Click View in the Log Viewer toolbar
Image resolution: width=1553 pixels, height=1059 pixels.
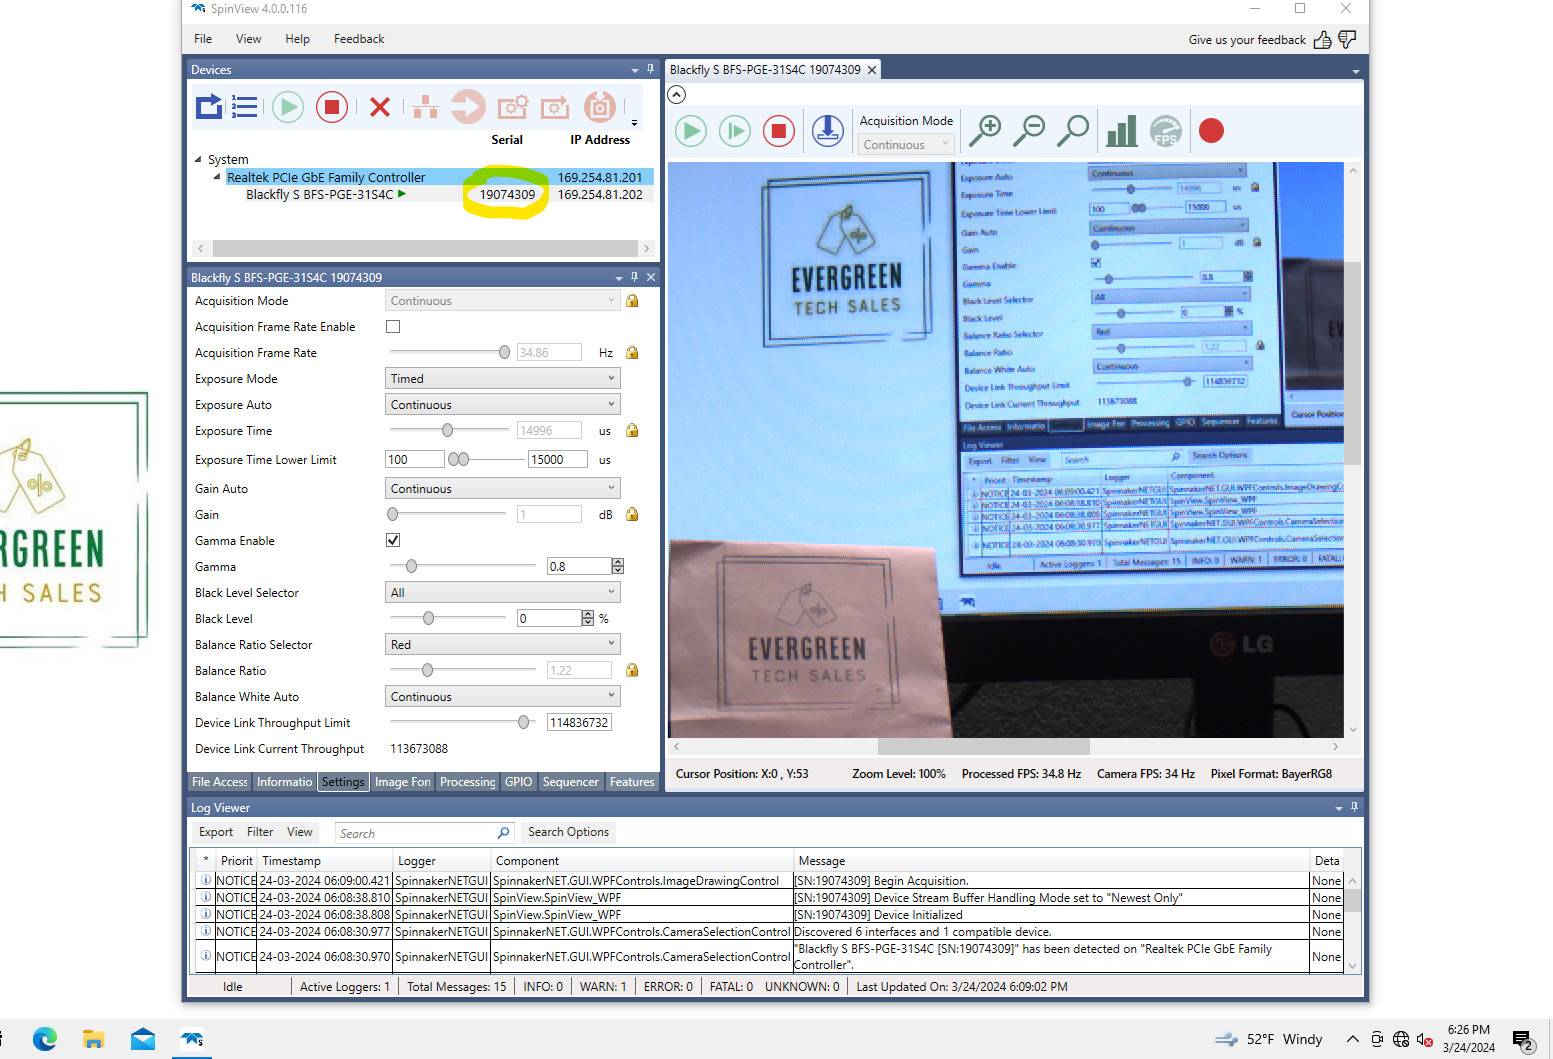tap(300, 832)
